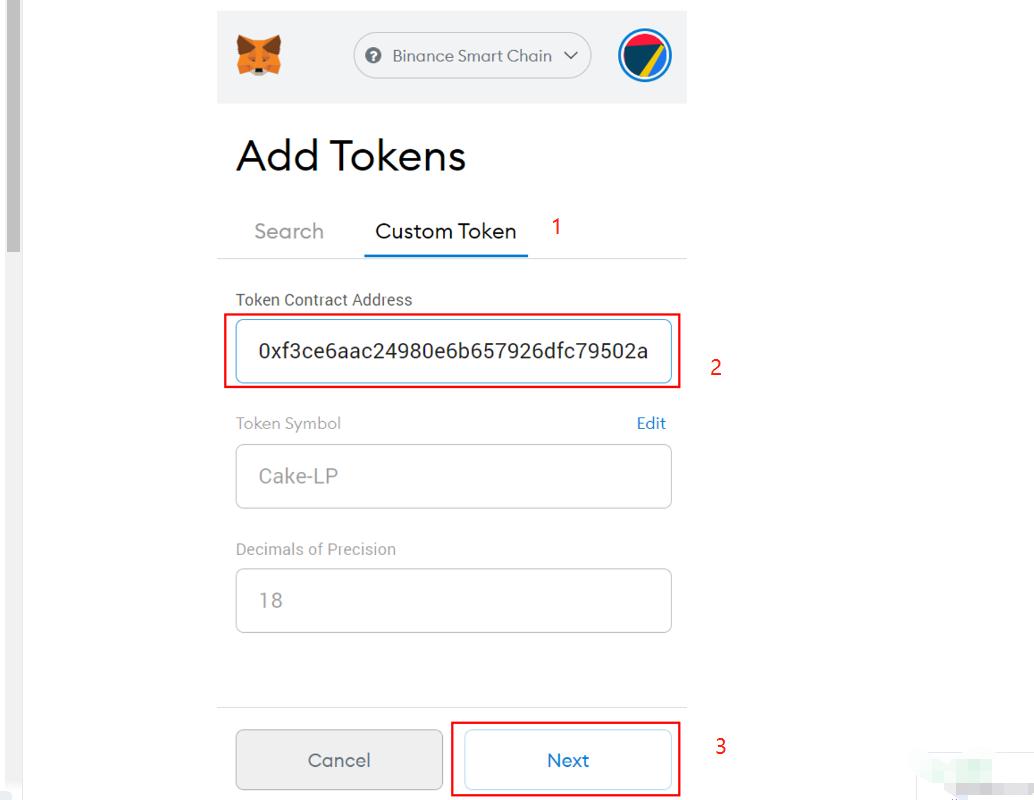Select the Custom Token tab
Screen dimensions: 1034x800
click(444, 231)
